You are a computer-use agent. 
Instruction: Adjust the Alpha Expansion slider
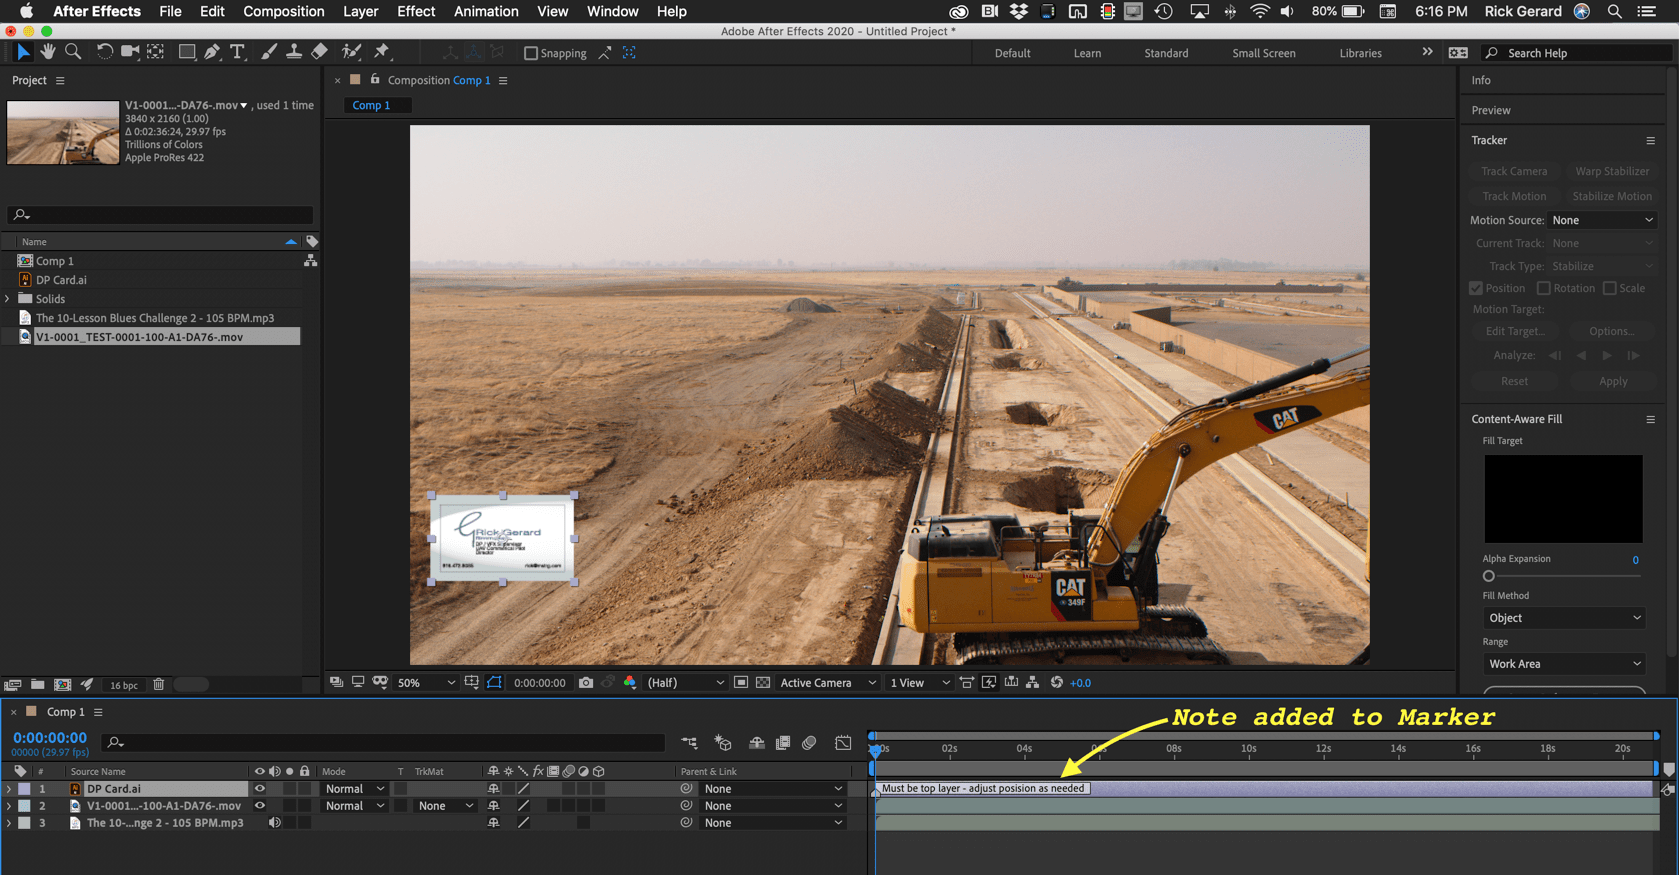click(1489, 576)
